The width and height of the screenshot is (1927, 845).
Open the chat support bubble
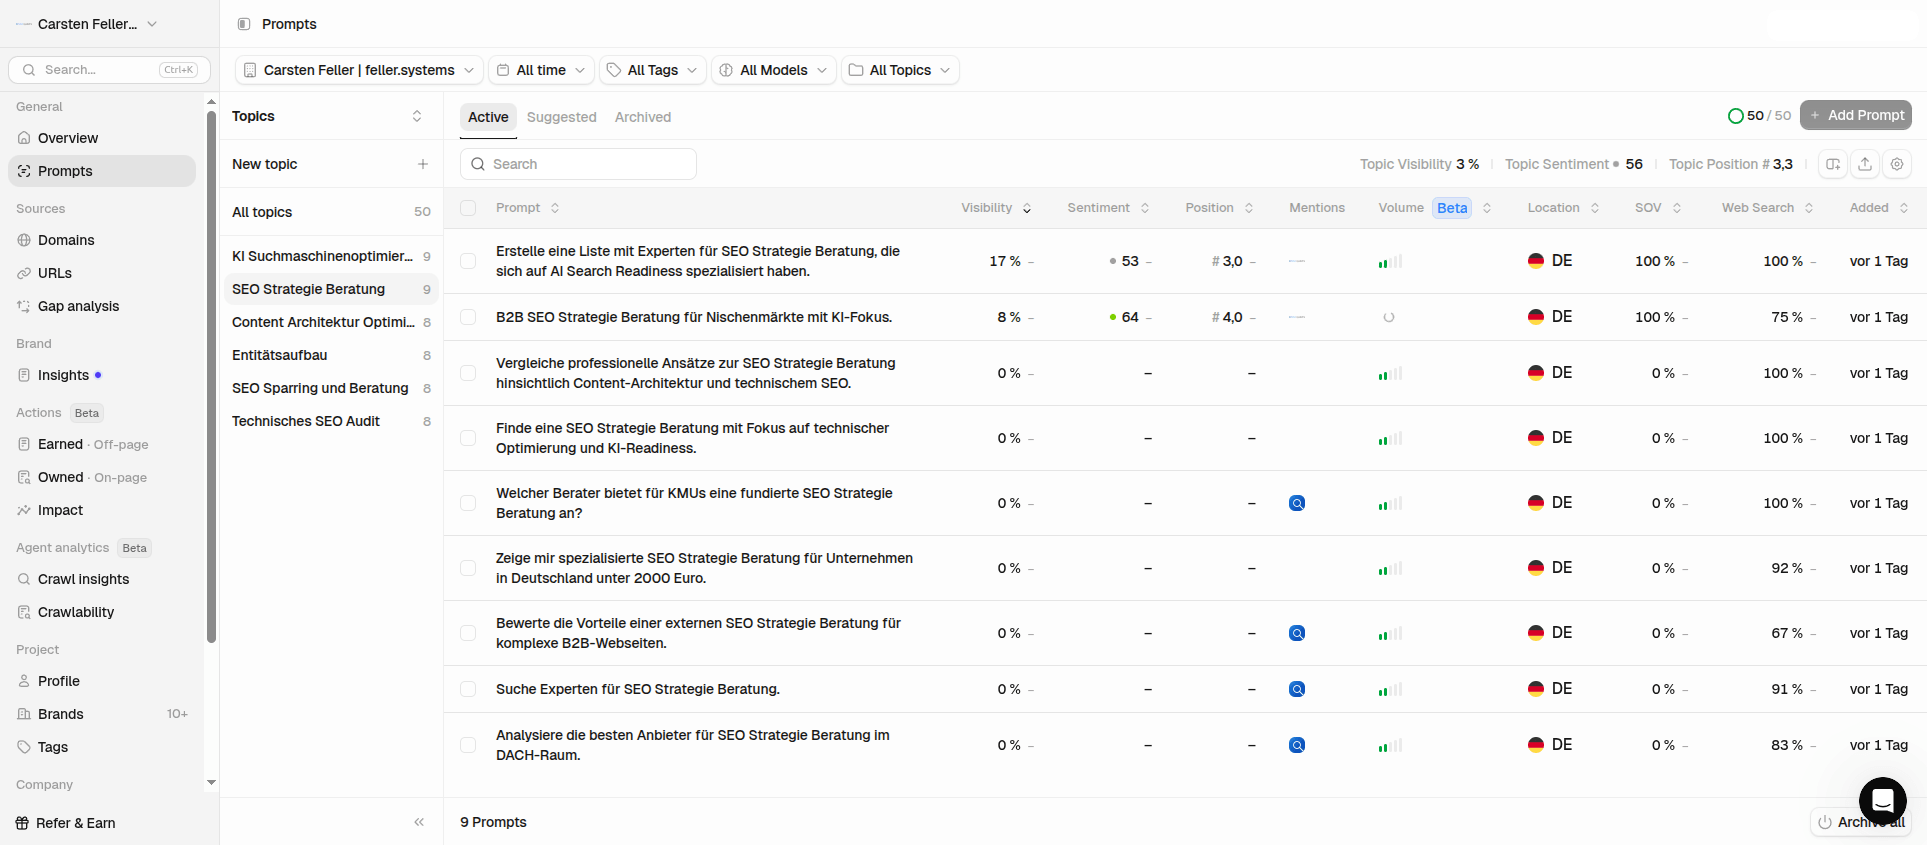tap(1883, 801)
